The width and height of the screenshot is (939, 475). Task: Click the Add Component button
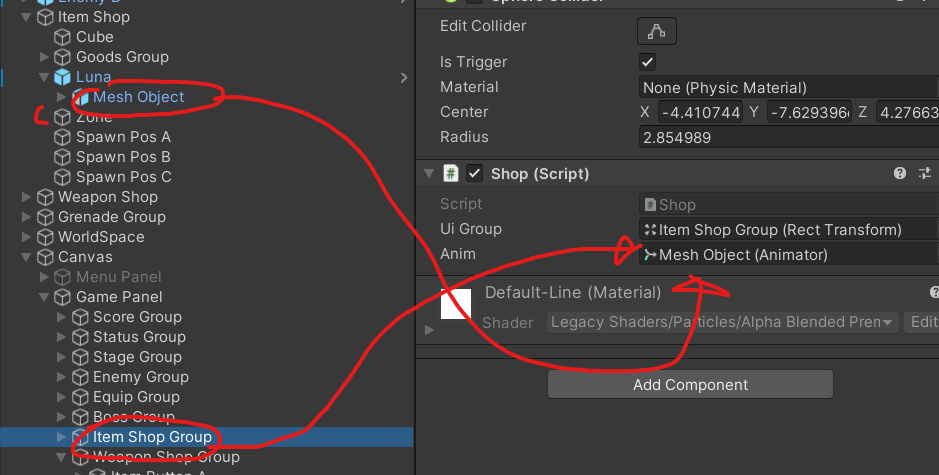click(x=690, y=385)
